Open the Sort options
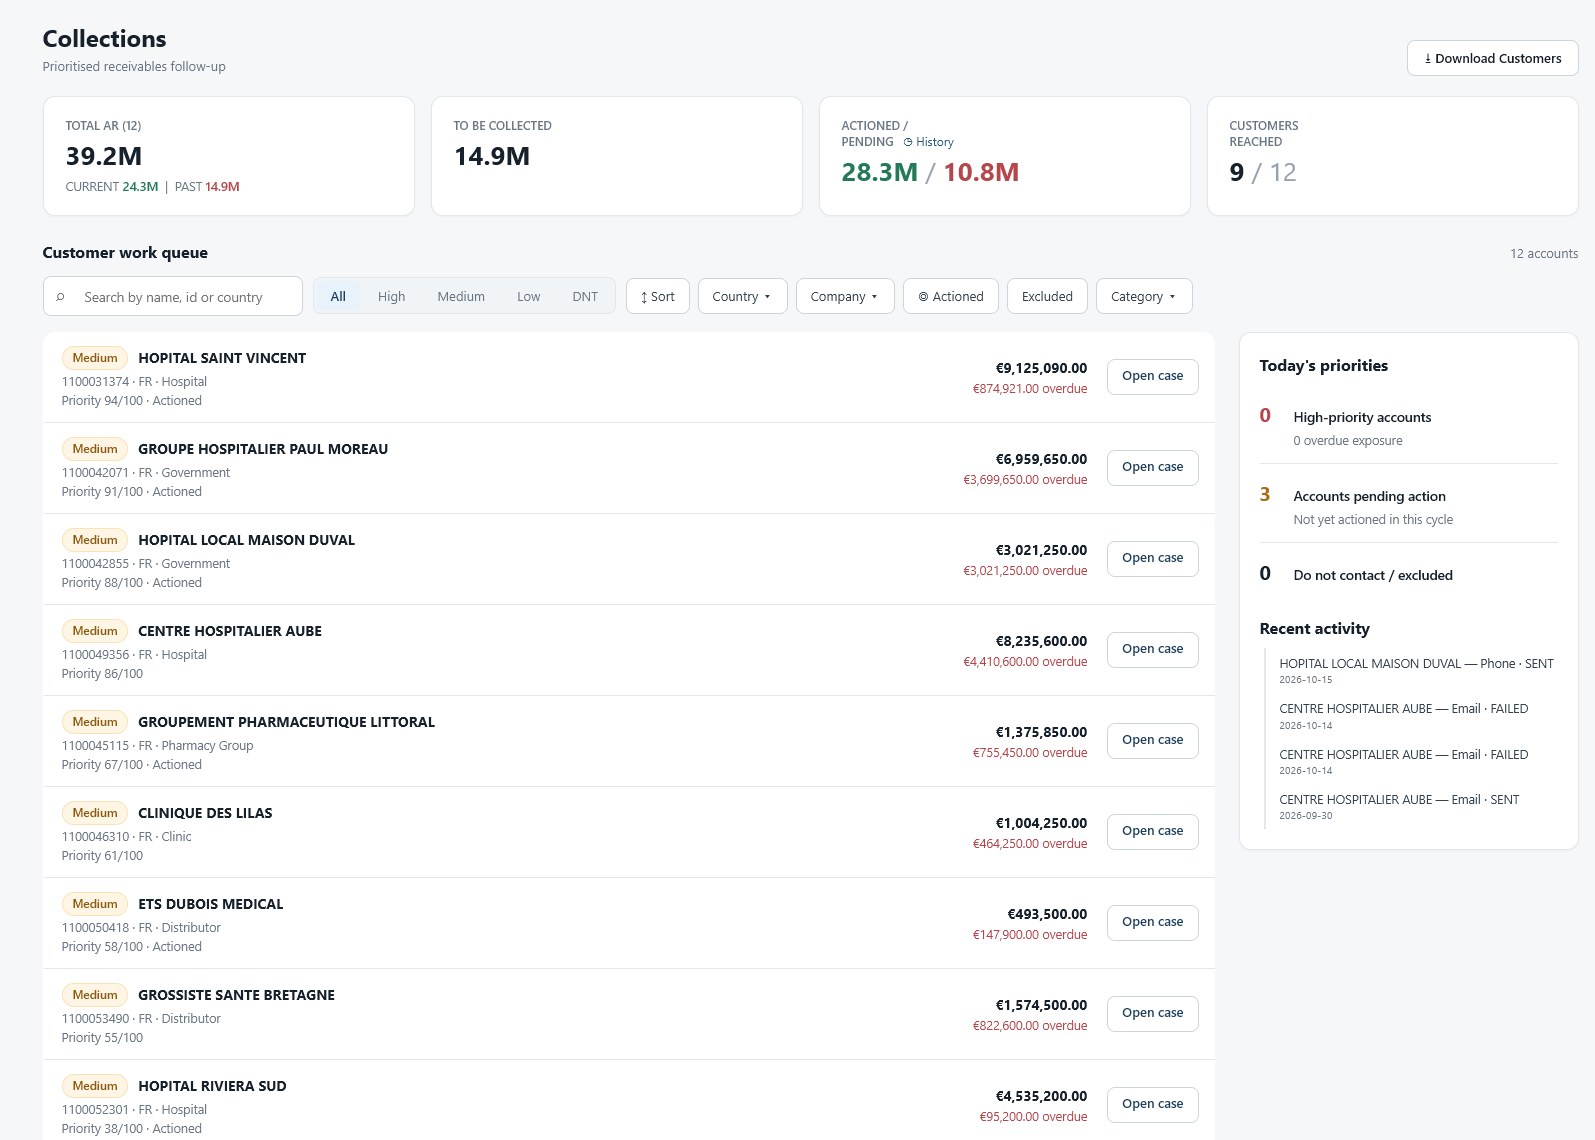Image resolution: width=1595 pixels, height=1140 pixels. pyautogui.click(x=658, y=296)
